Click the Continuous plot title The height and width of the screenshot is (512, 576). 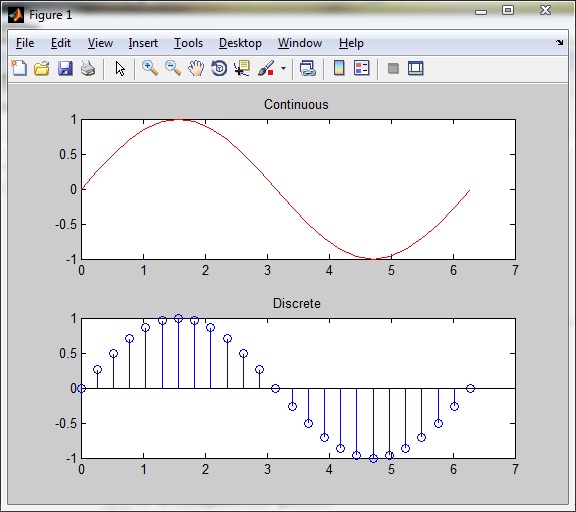click(296, 105)
